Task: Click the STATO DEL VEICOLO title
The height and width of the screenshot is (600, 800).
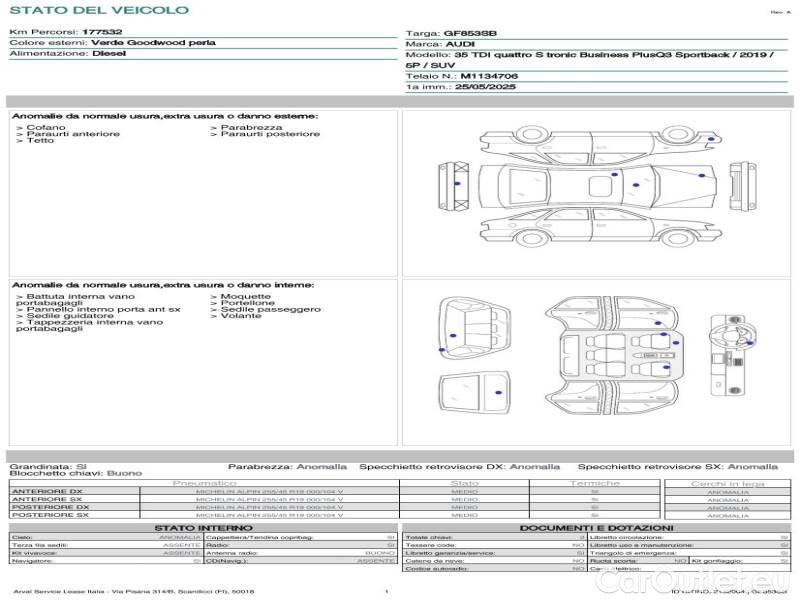Action: tap(99, 10)
